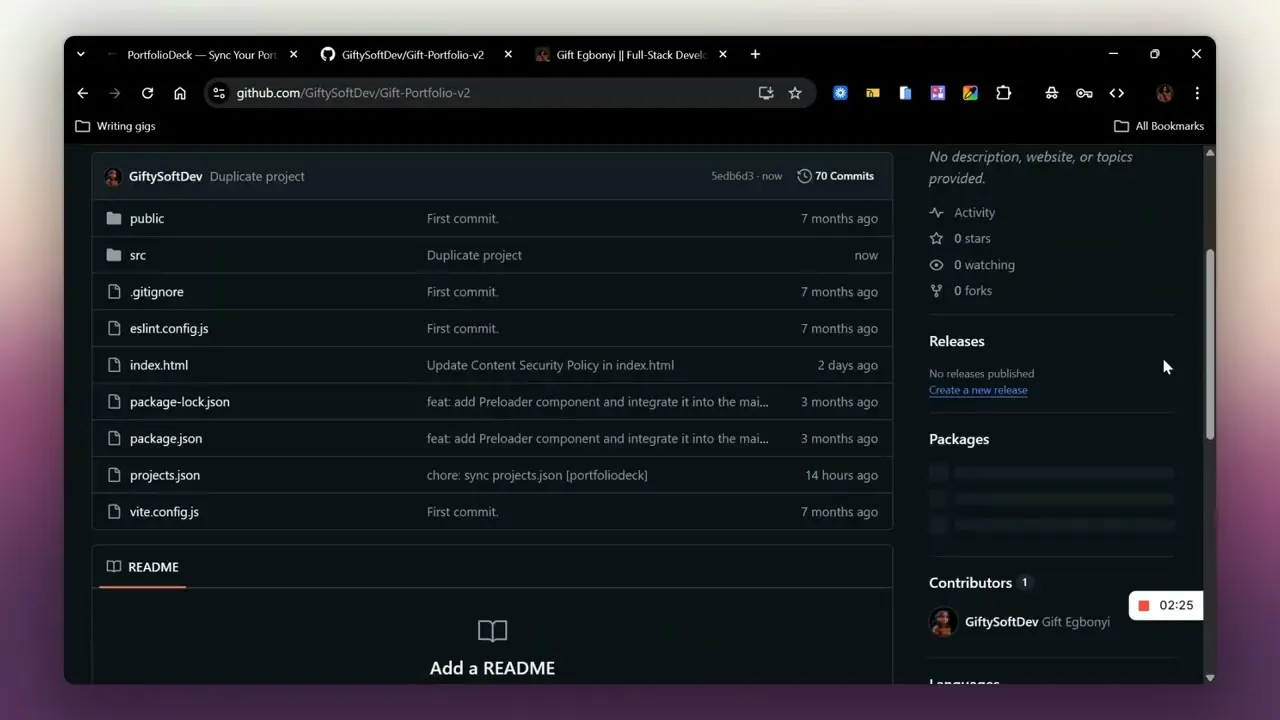Open the Chrome profile avatar
This screenshot has width=1280, height=720.
pyautogui.click(x=1165, y=93)
